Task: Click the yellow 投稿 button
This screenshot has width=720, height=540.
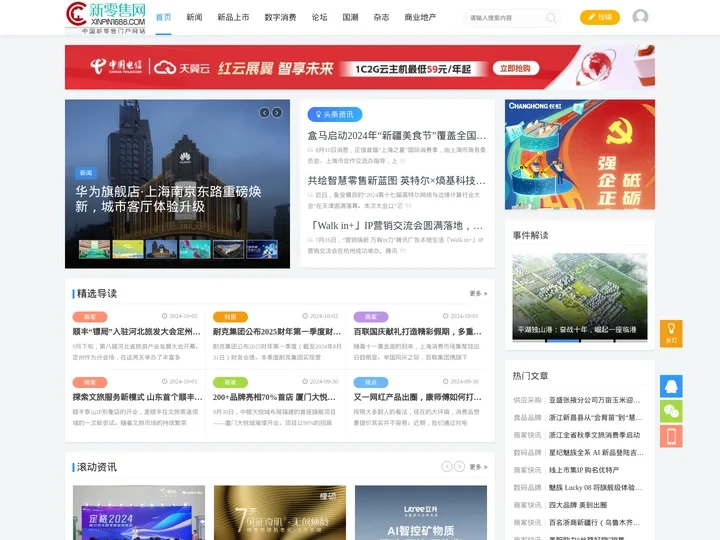Action: pyautogui.click(x=600, y=17)
